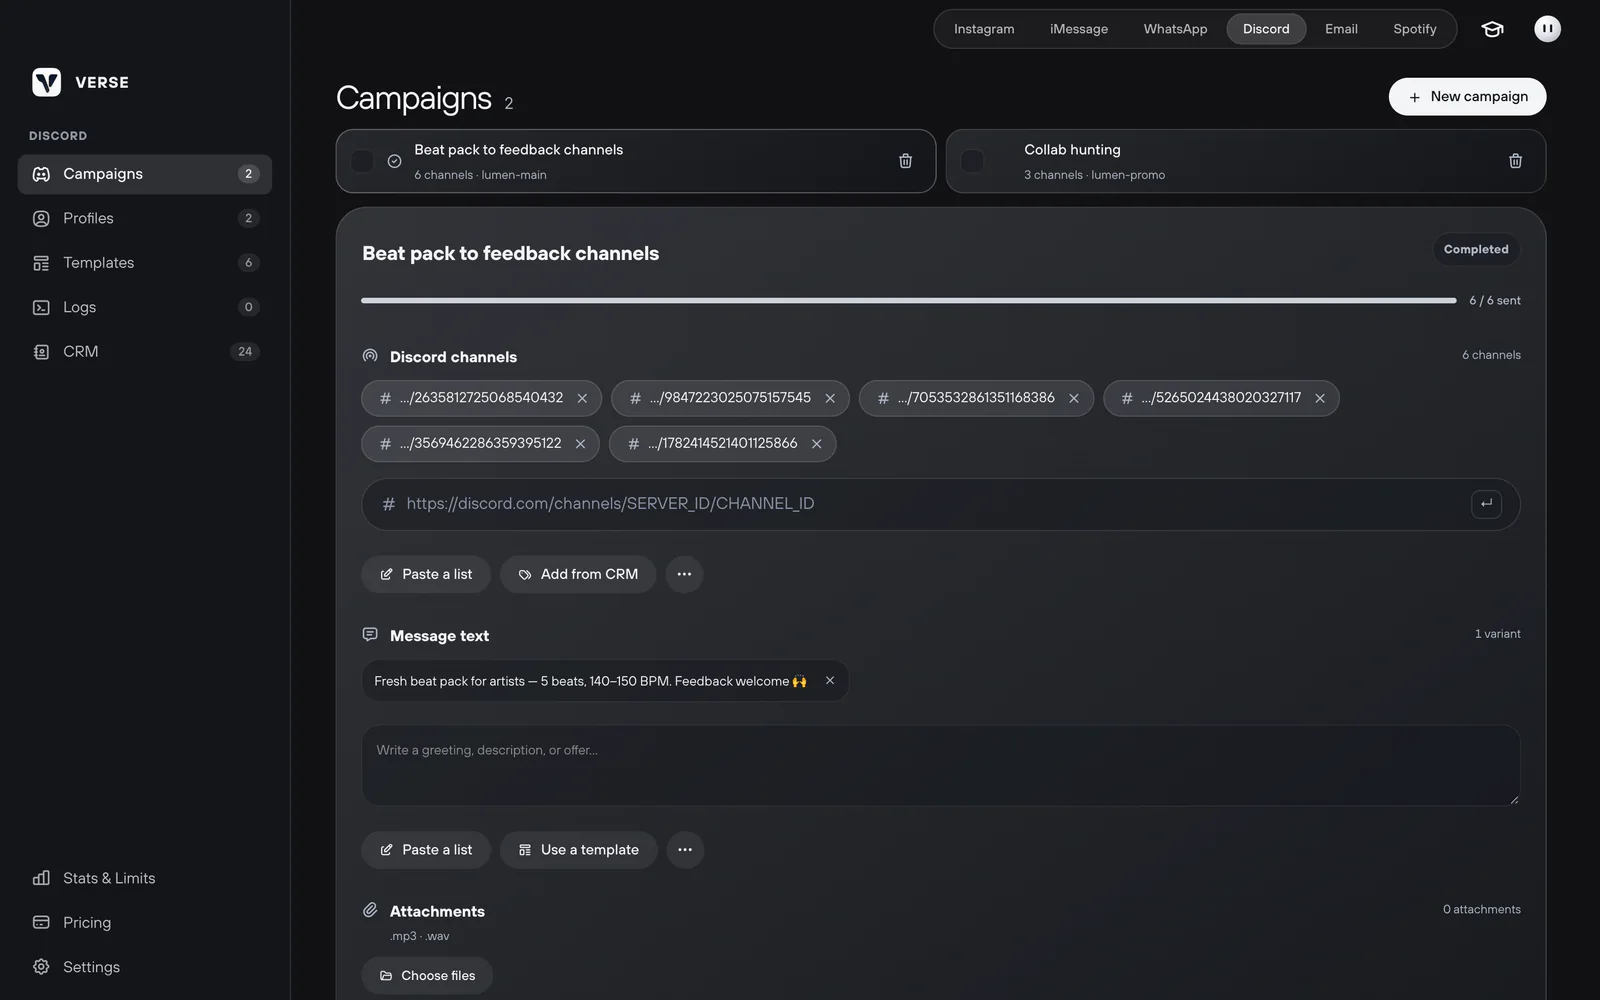Remove channel .../3569462286359395122

[580, 444]
